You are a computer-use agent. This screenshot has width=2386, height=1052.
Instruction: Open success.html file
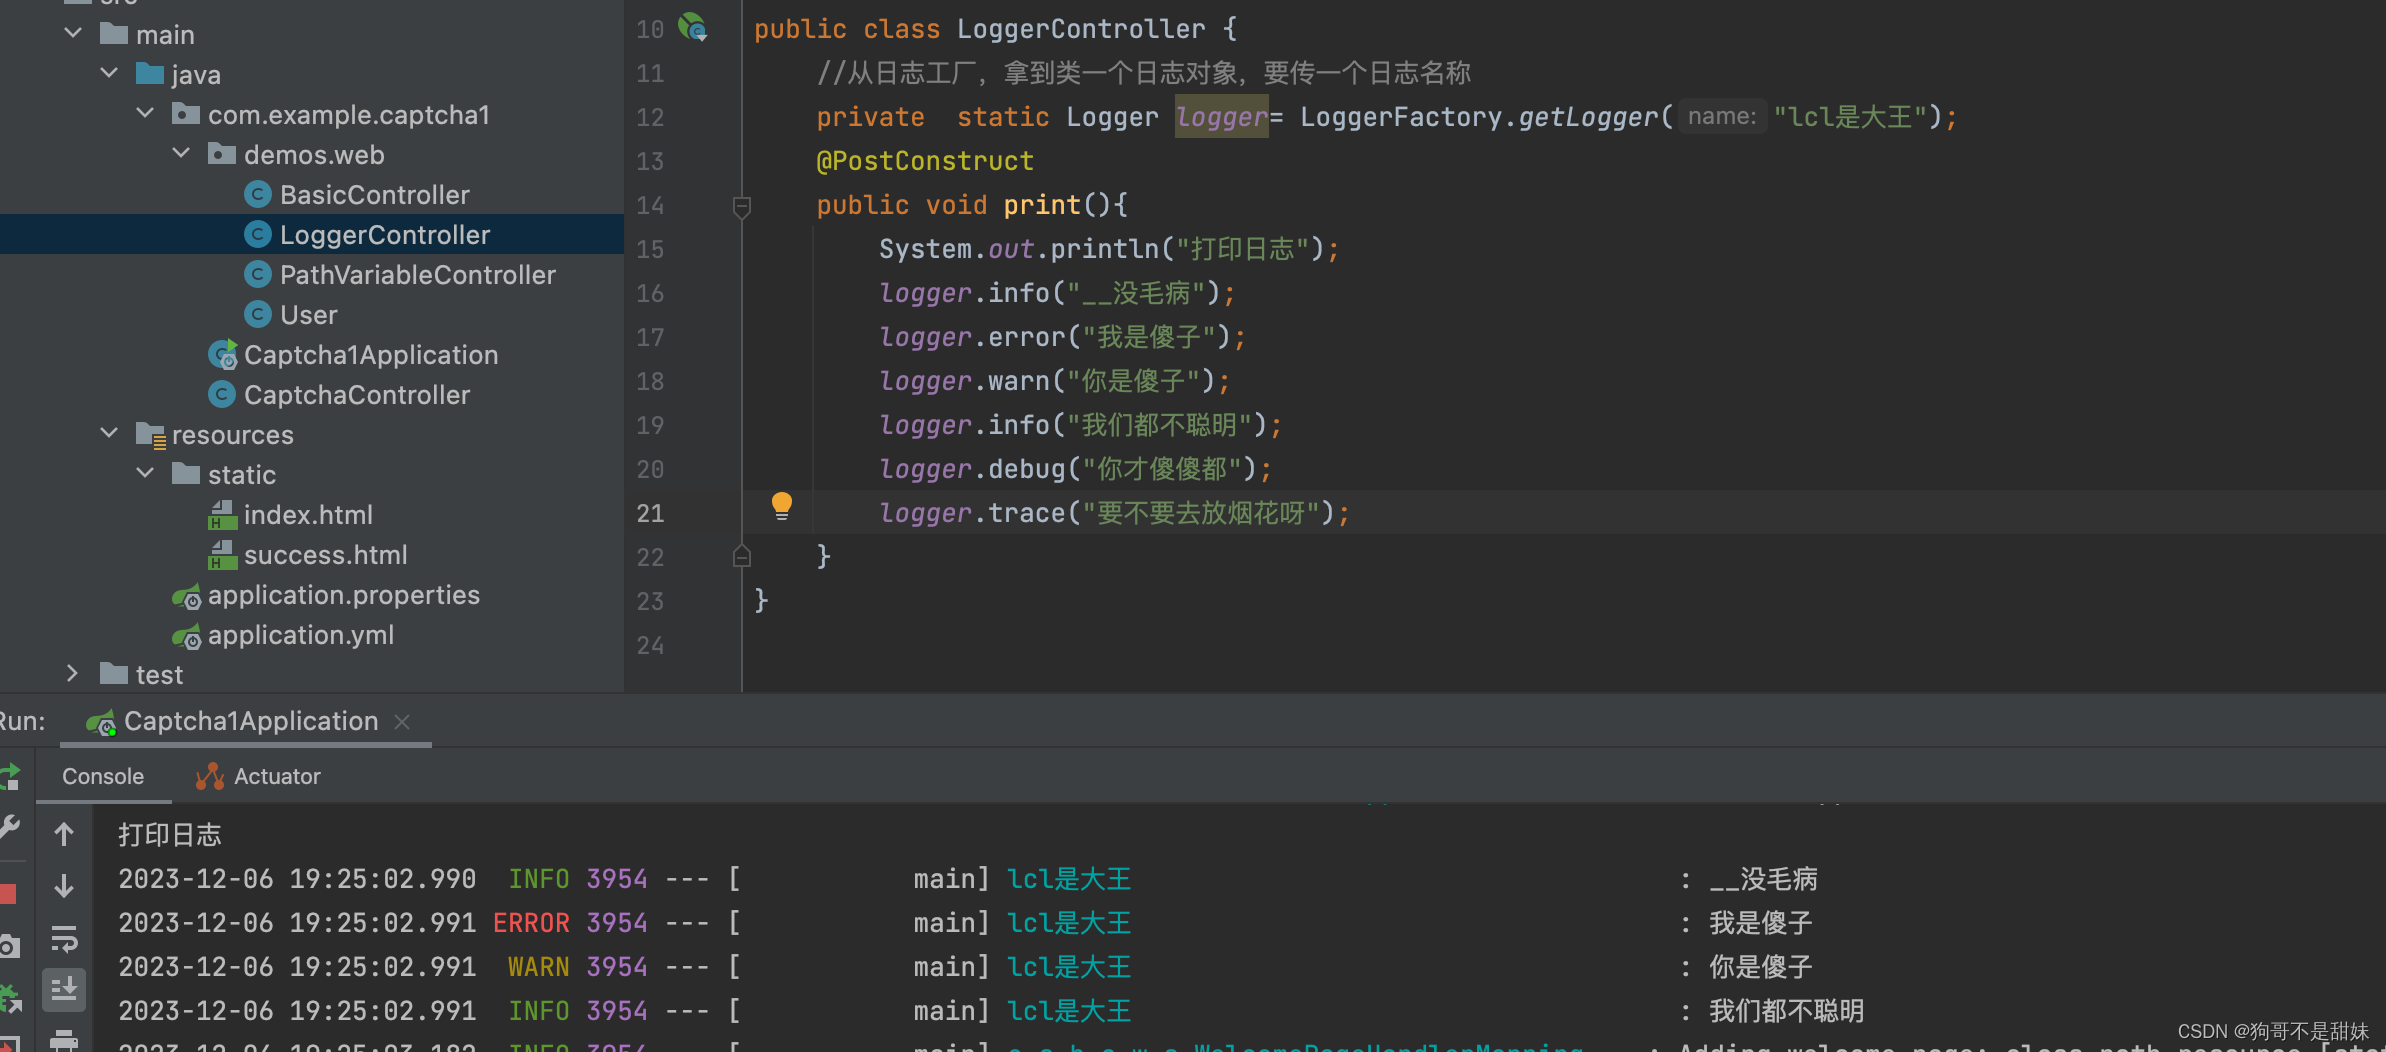(325, 555)
